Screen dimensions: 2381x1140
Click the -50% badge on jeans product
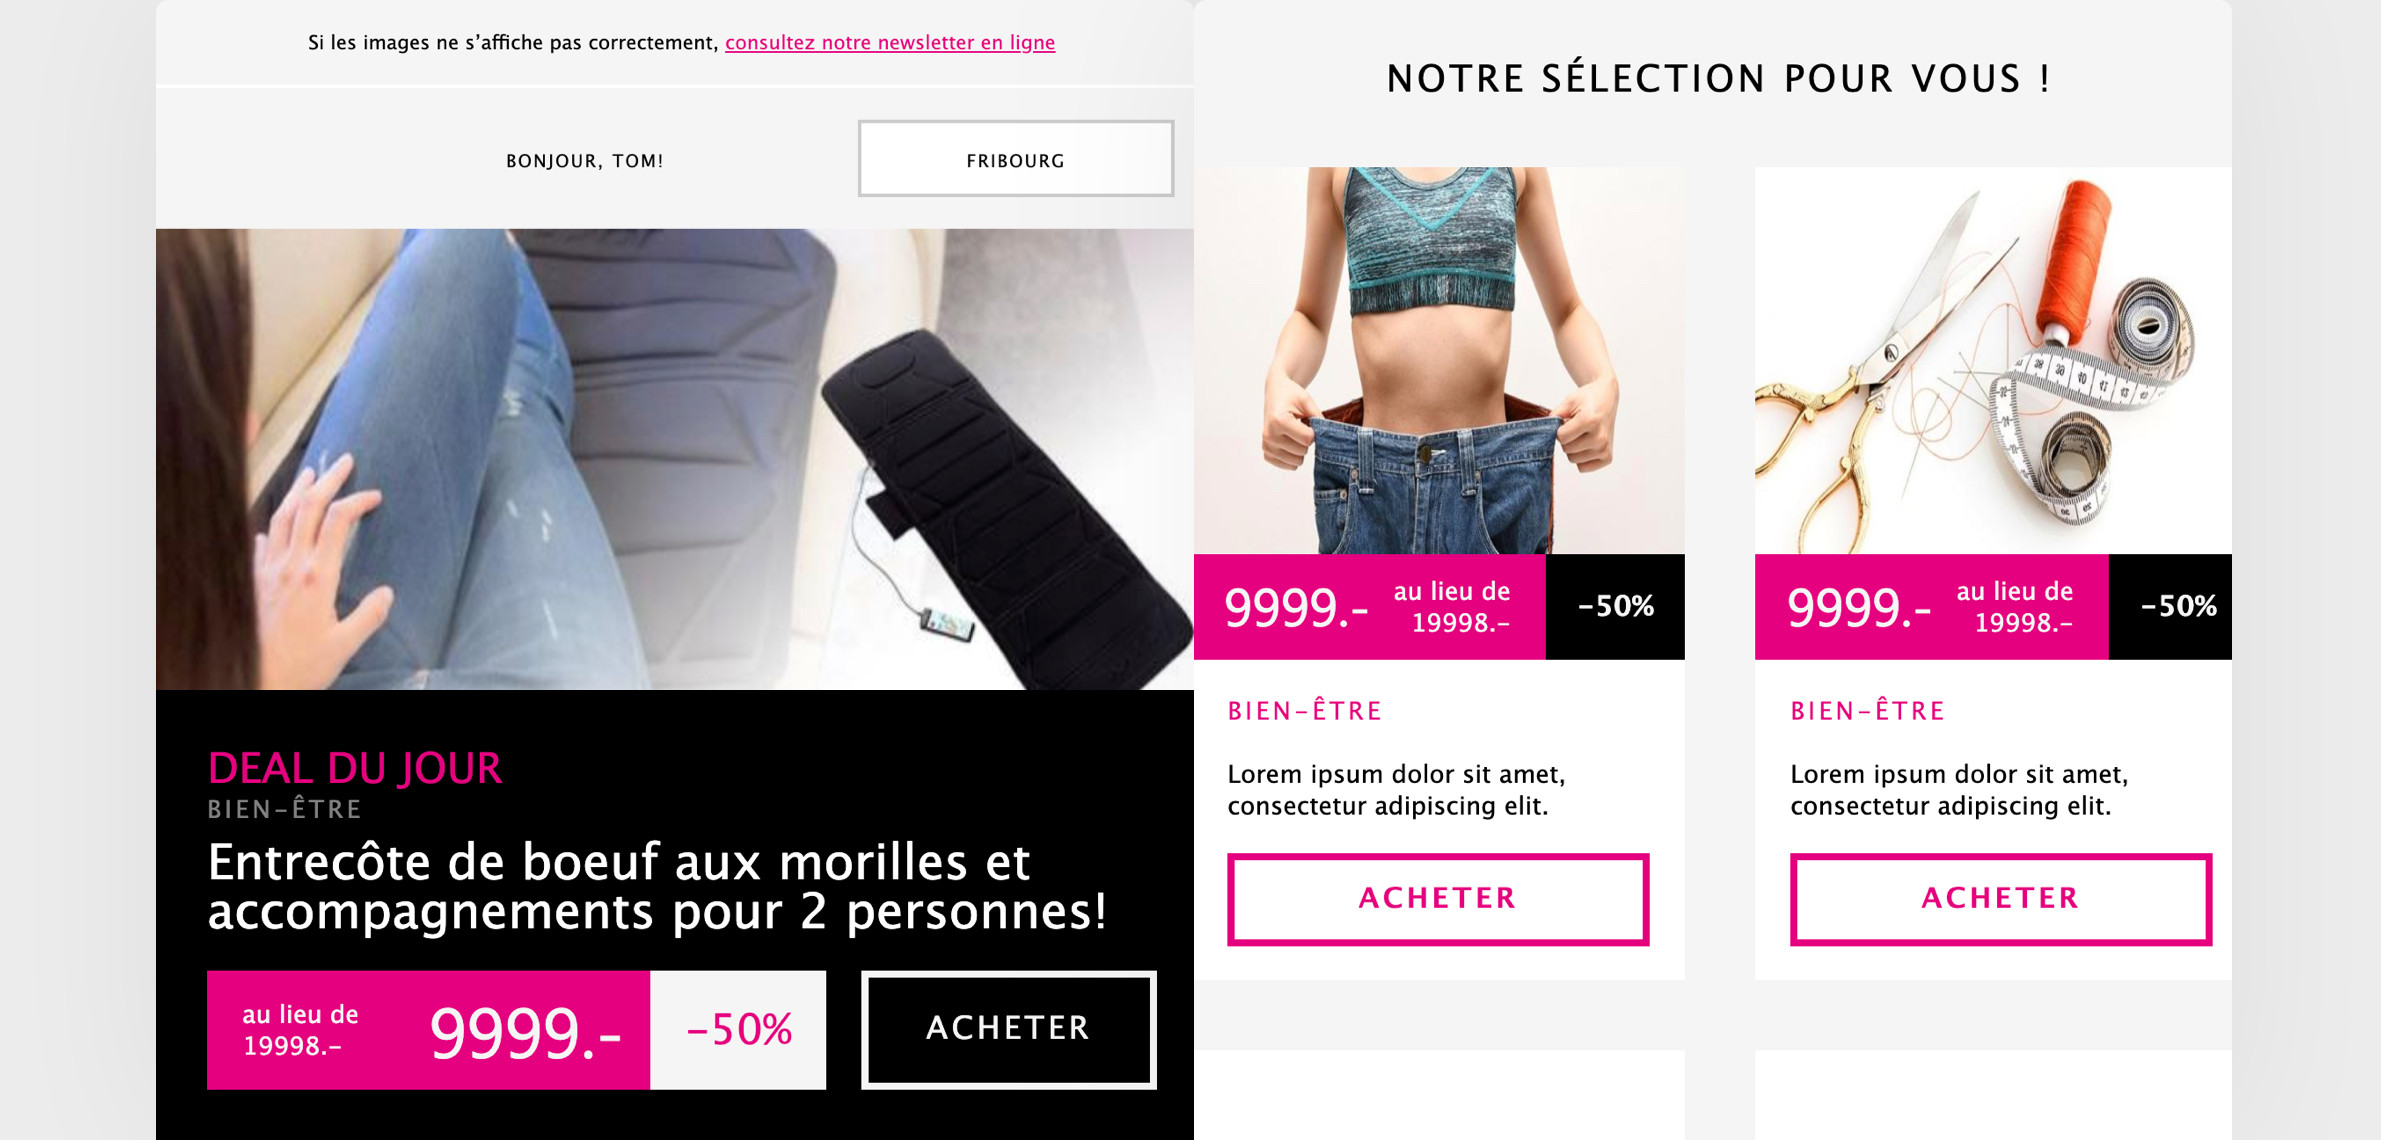coord(1615,607)
